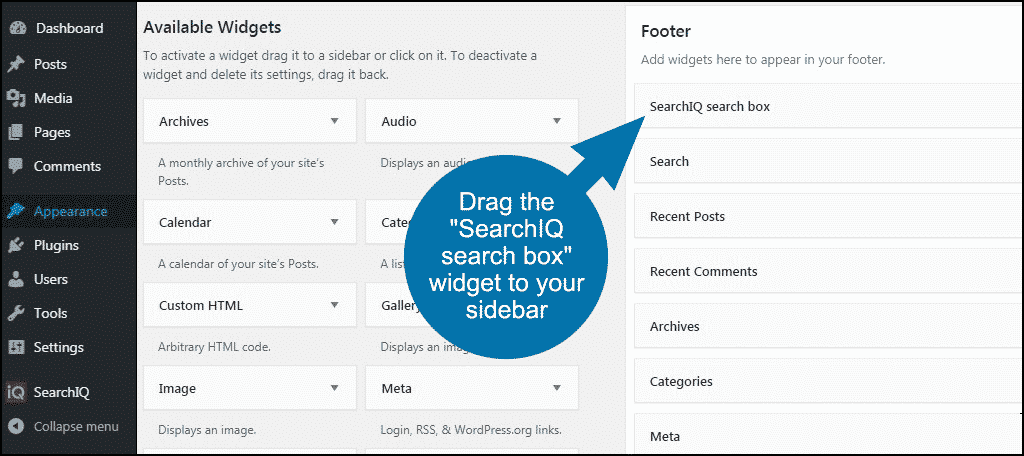Screen dimensions: 1024x456
Task: Collapse the admin menu arrow icon
Action: click(x=16, y=426)
